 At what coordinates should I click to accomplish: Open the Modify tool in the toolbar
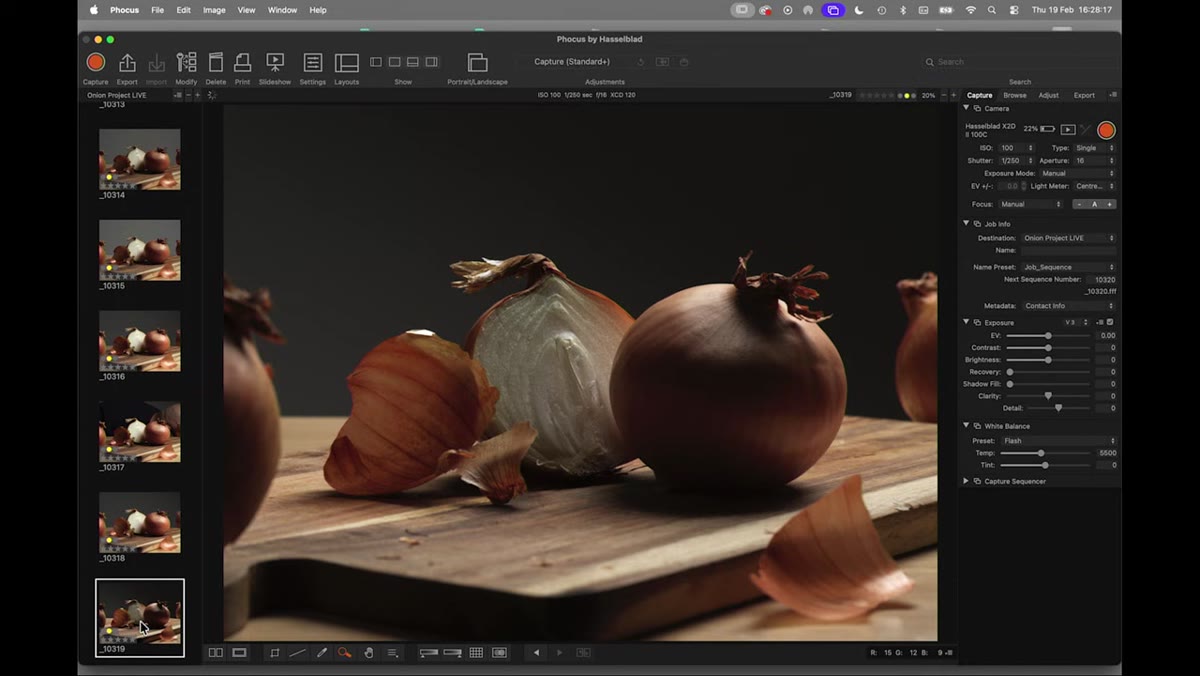click(x=186, y=63)
